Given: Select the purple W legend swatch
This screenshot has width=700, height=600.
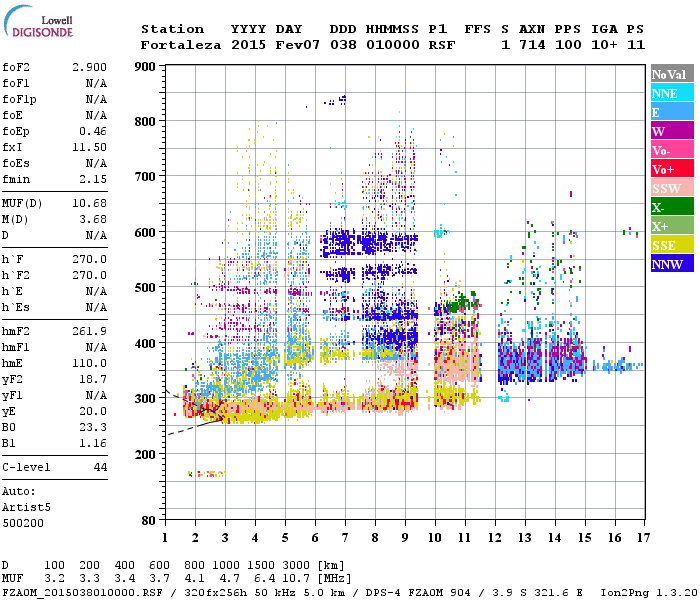Looking at the screenshot, I should coord(669,131).
